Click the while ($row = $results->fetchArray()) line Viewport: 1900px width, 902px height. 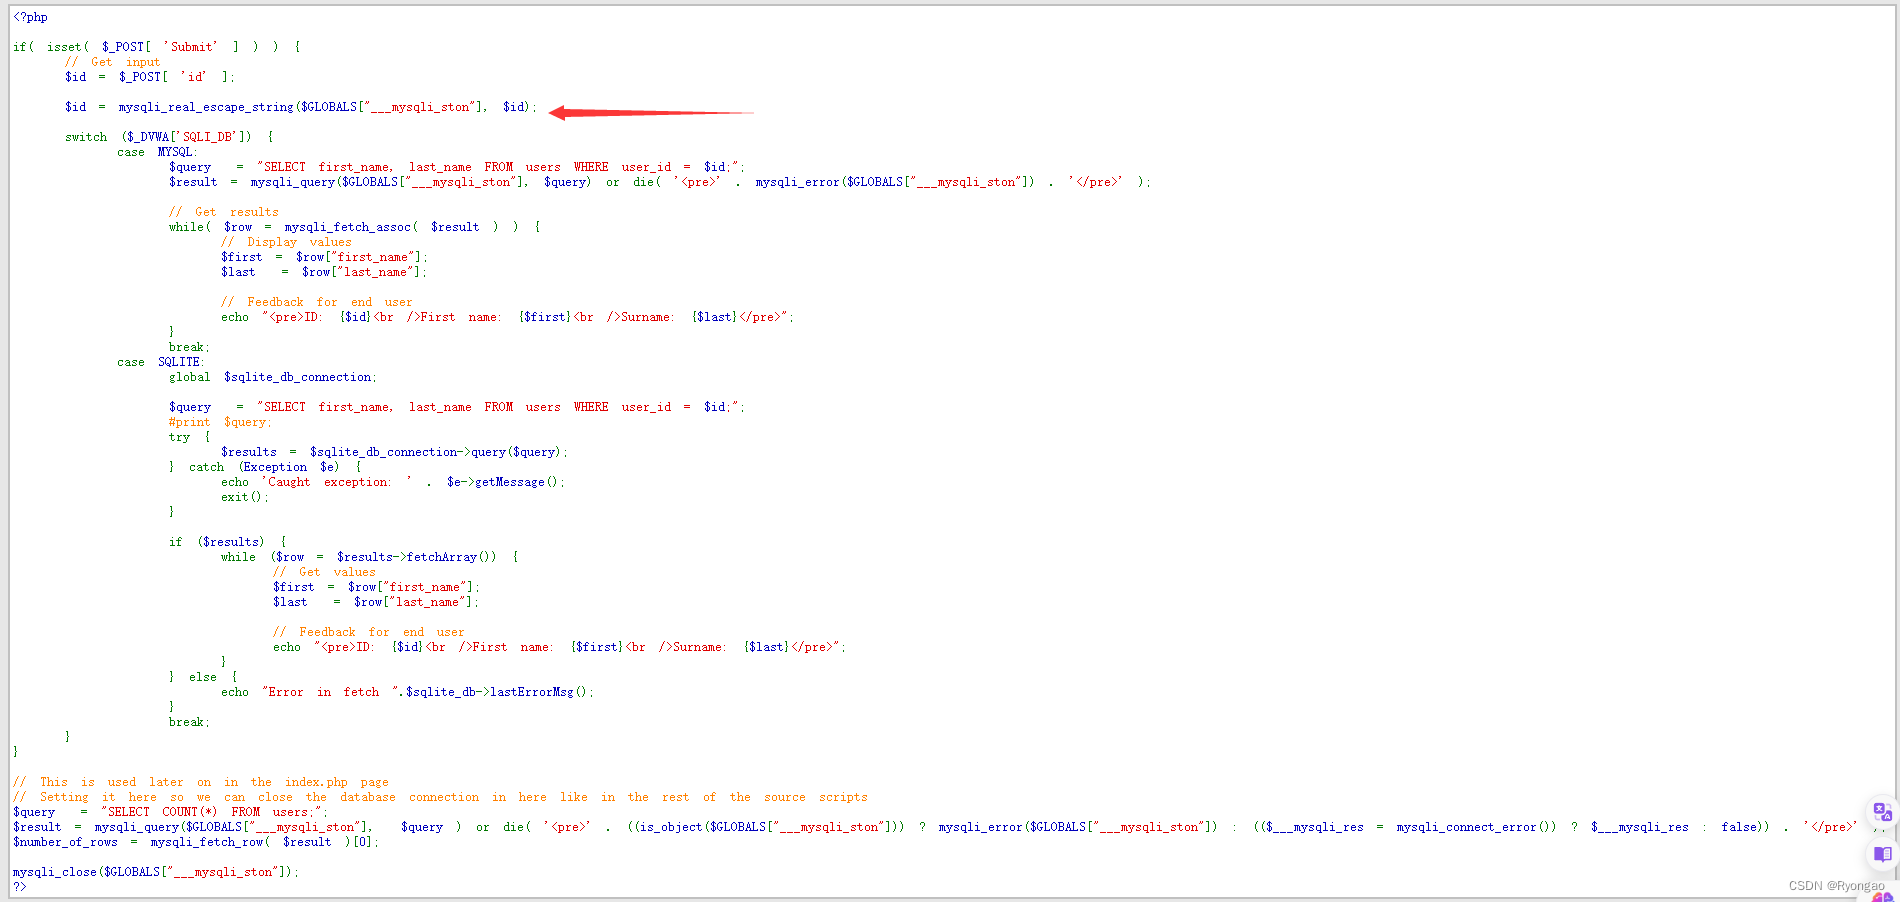[x=369, y=557]
